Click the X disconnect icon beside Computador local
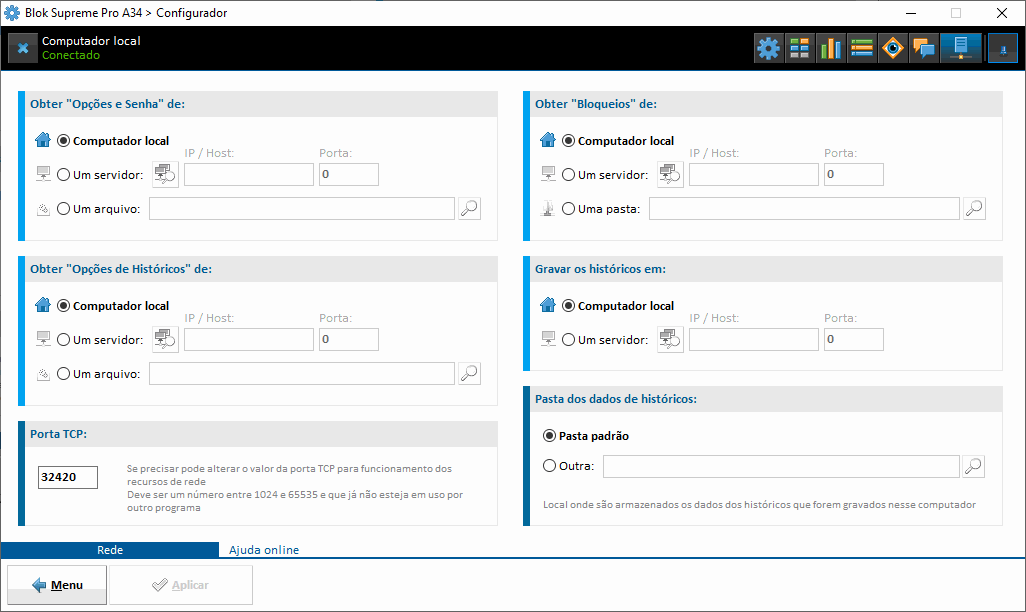This screenshot has height=612, width=1026. 23,48
